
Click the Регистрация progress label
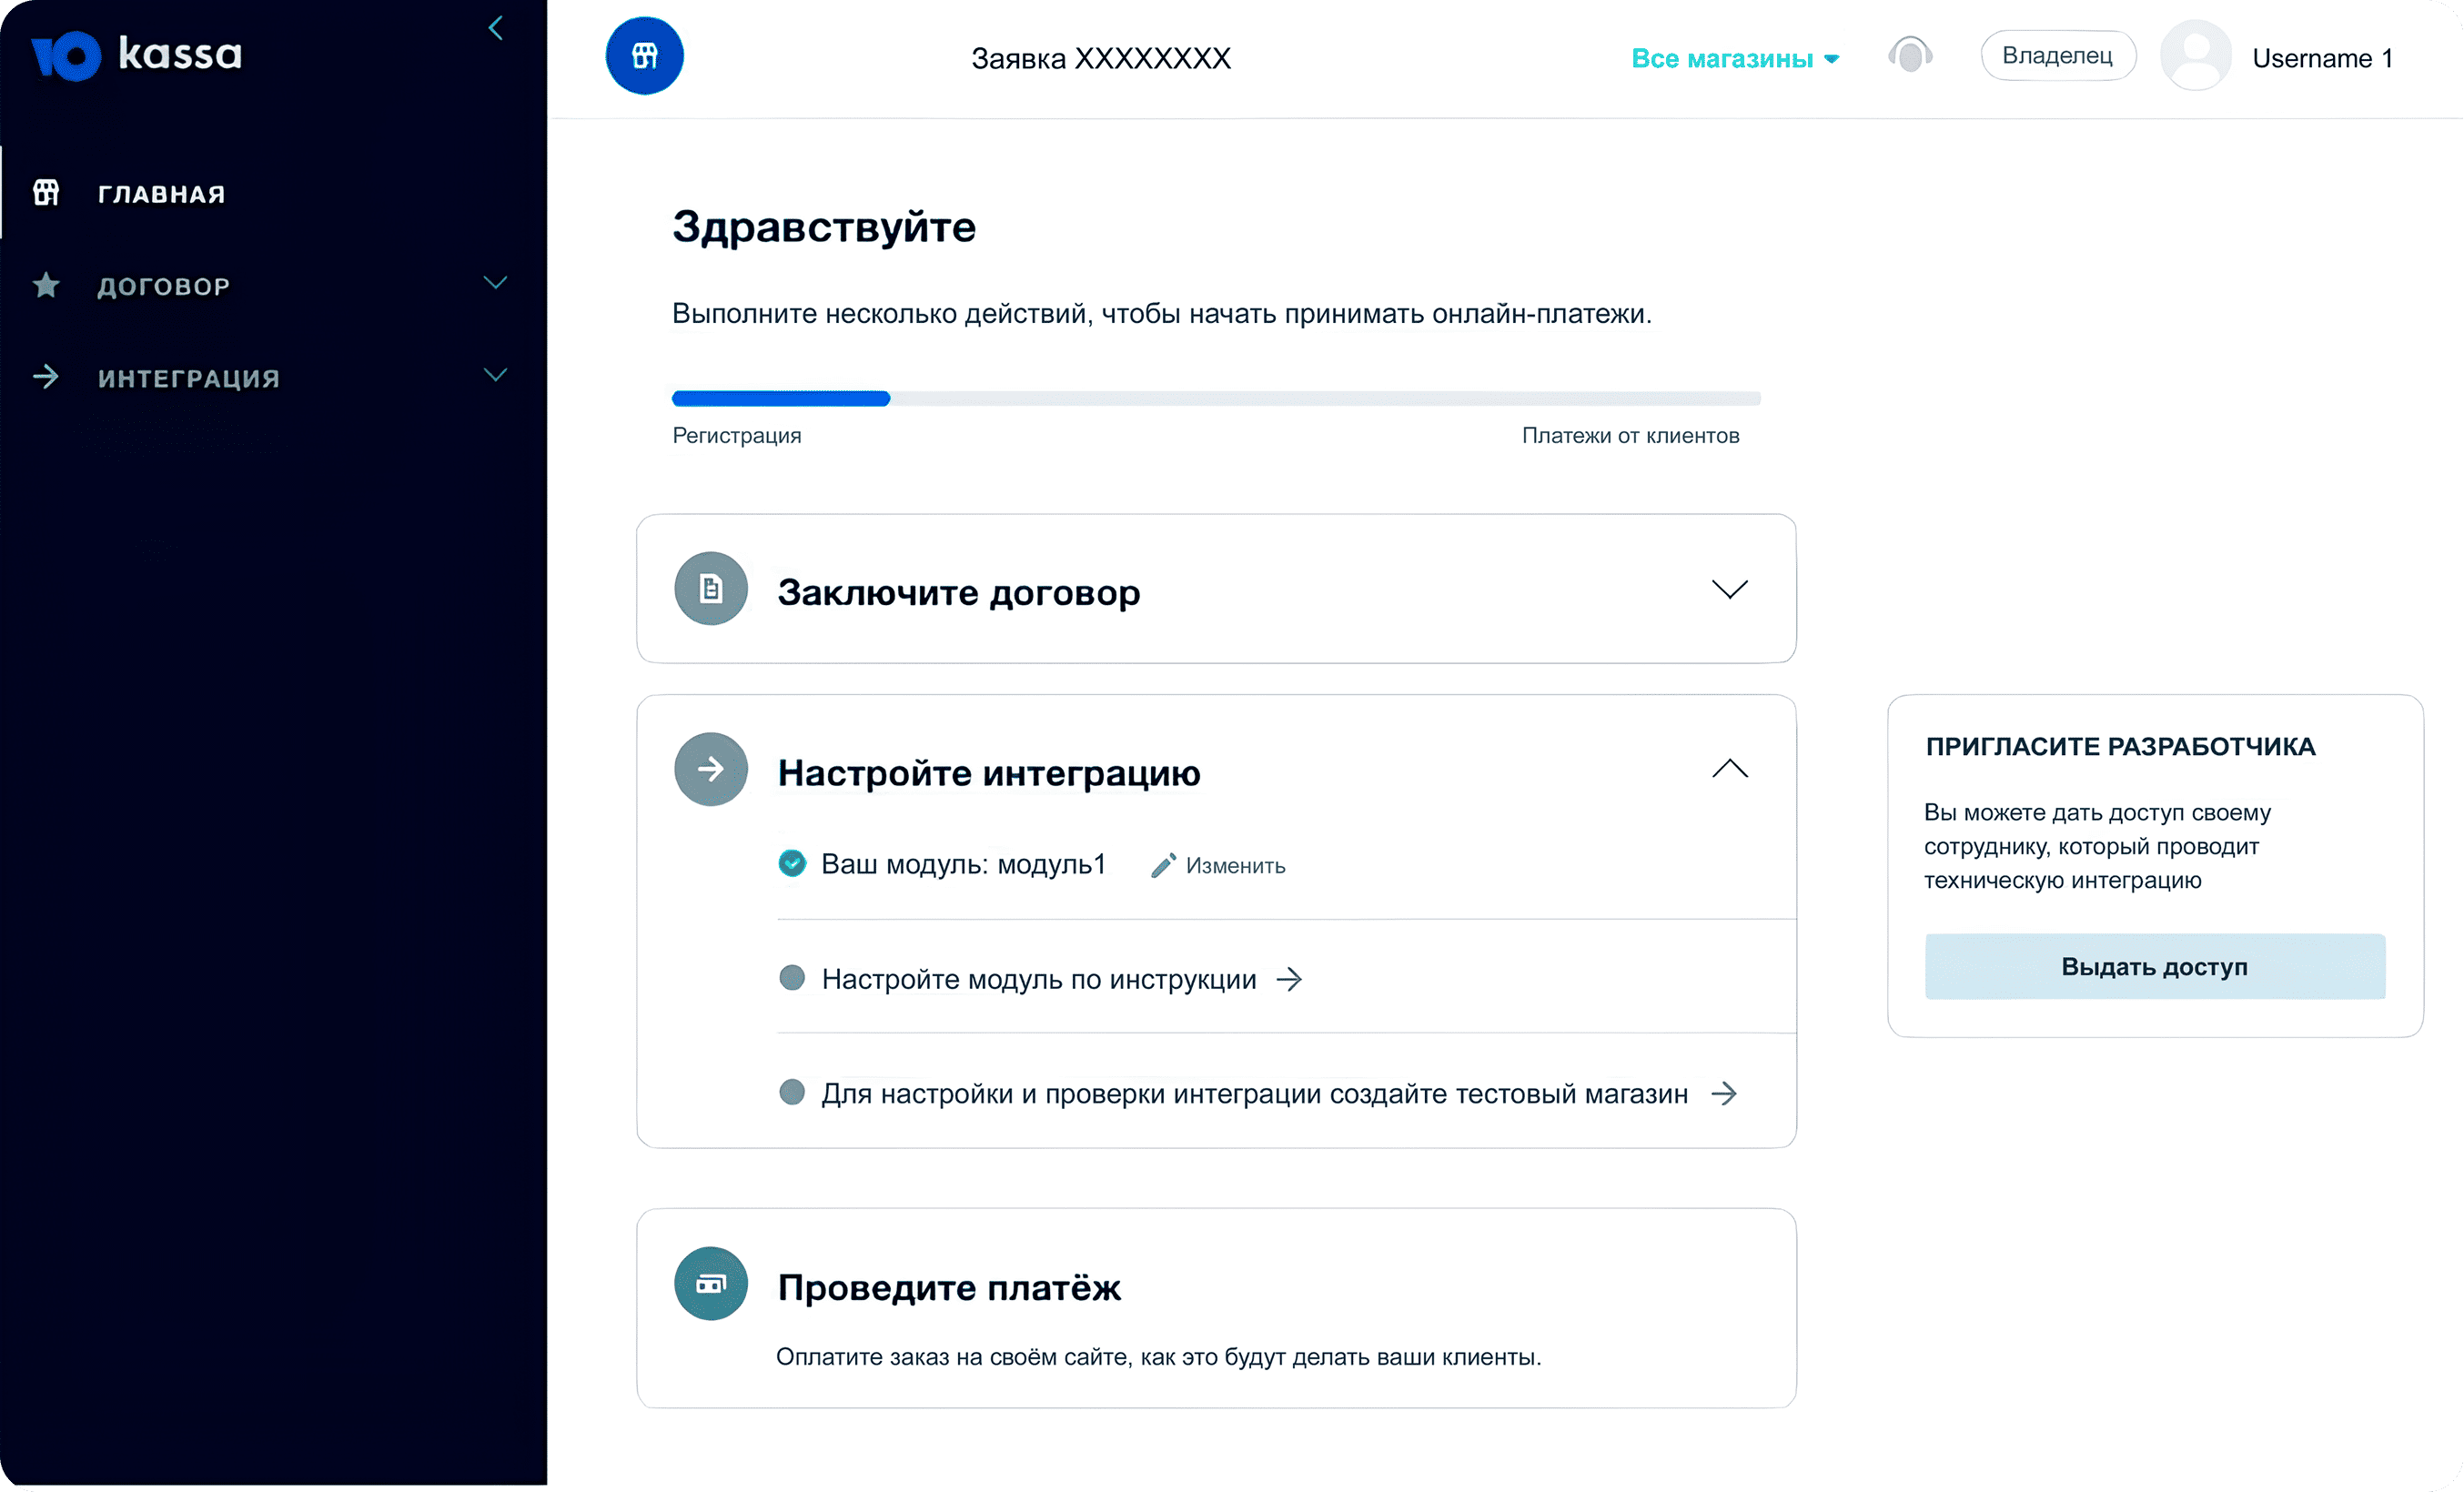(737, 436)
